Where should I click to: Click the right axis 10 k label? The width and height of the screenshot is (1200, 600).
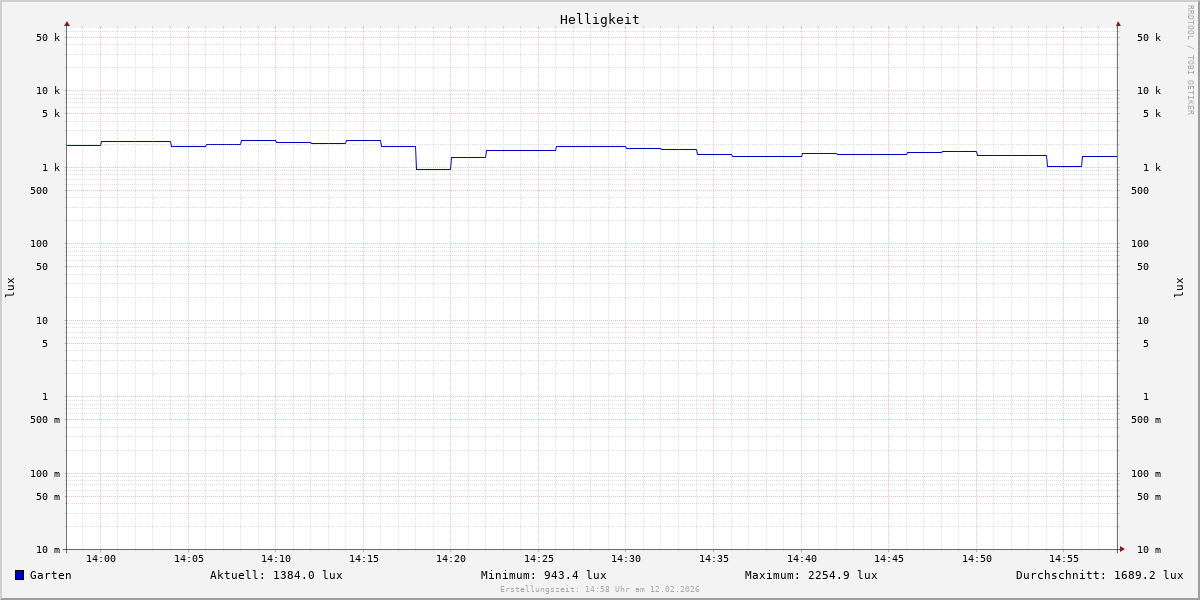[x=1149, y=91]
